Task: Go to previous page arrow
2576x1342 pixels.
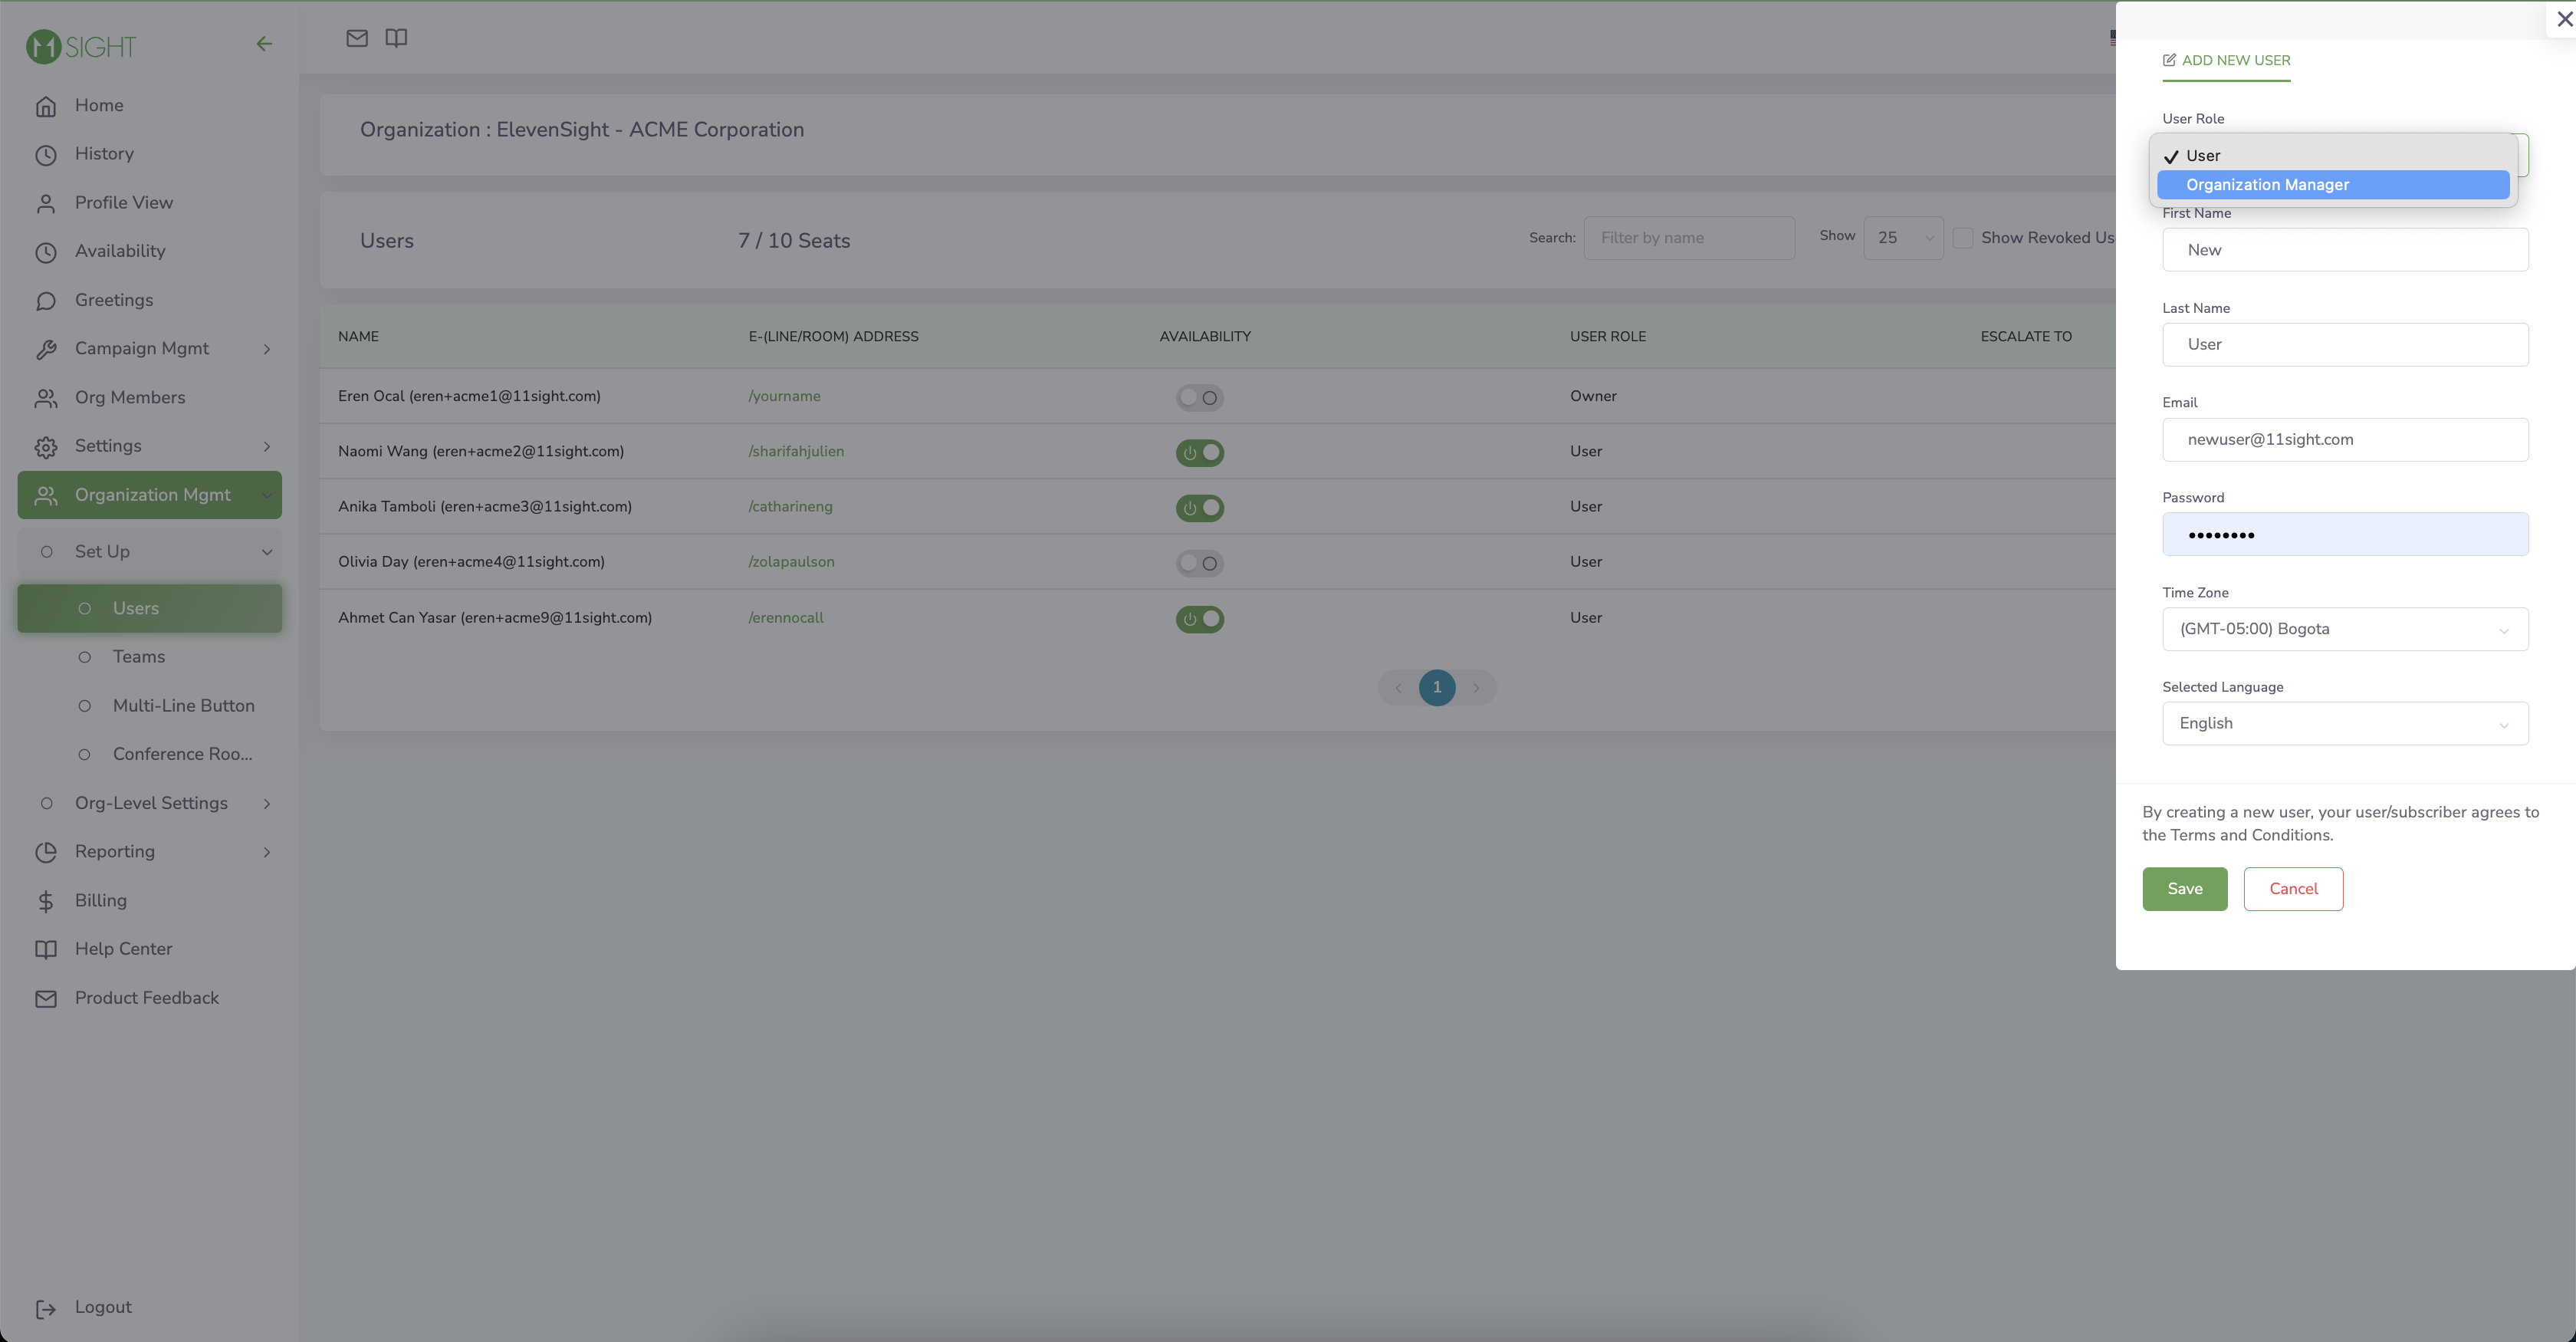Action: (1398, 688)
